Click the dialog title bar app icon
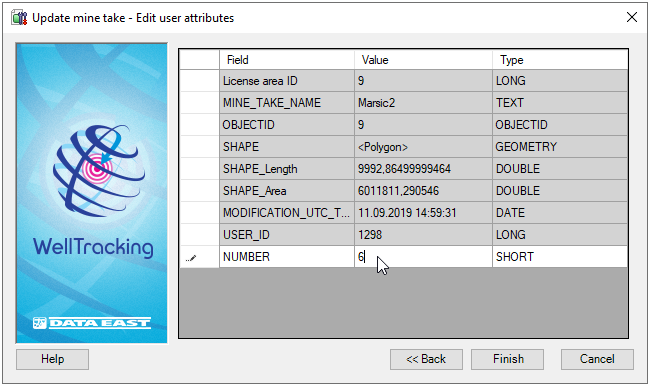650x386 pixels. (x=19, y=18)
